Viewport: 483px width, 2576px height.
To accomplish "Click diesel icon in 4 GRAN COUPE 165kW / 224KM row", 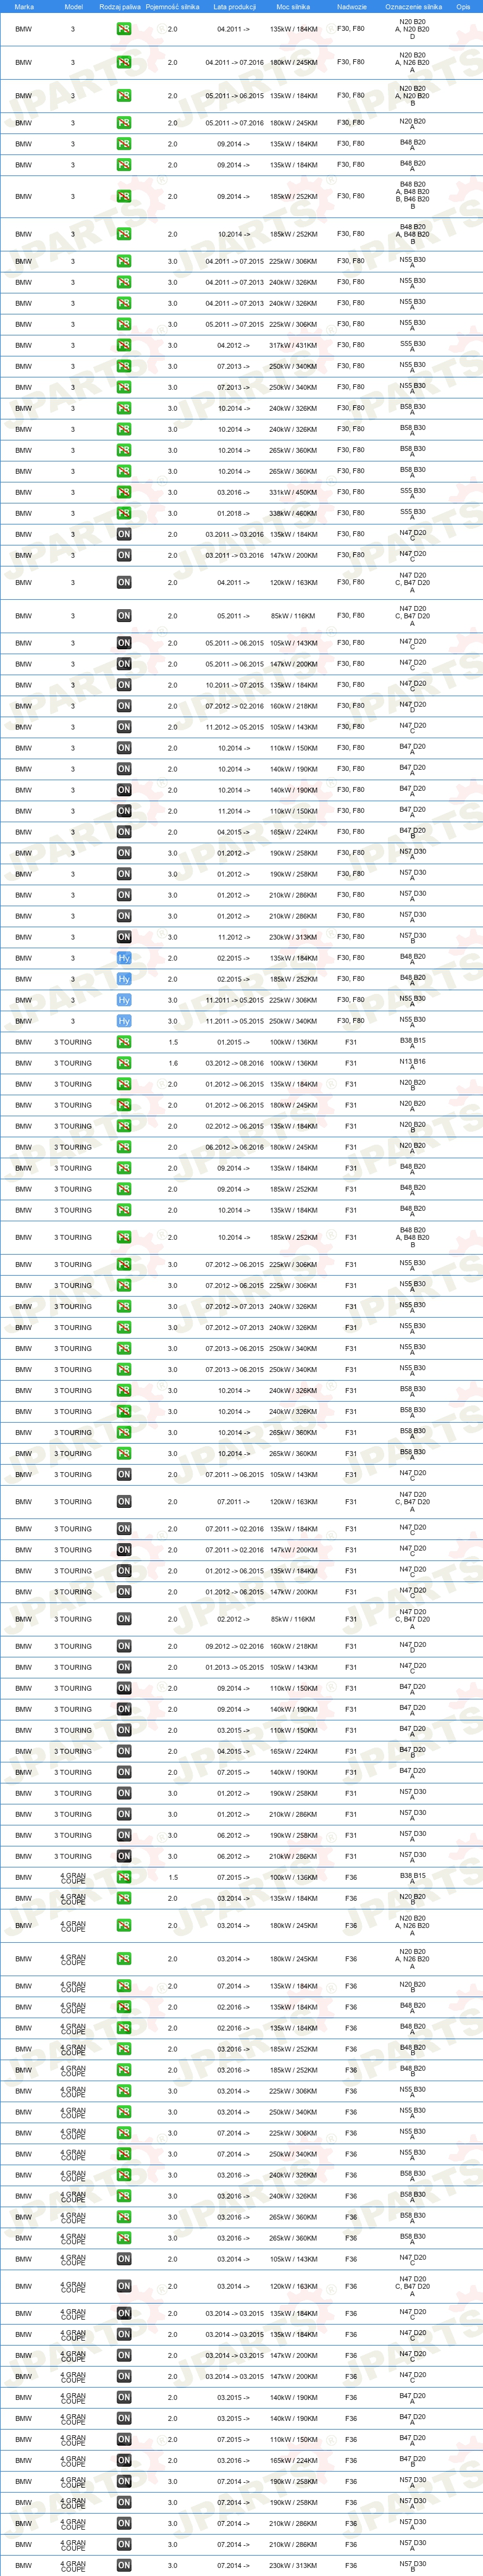I will pyautogui.click(x=124, y=2460).
